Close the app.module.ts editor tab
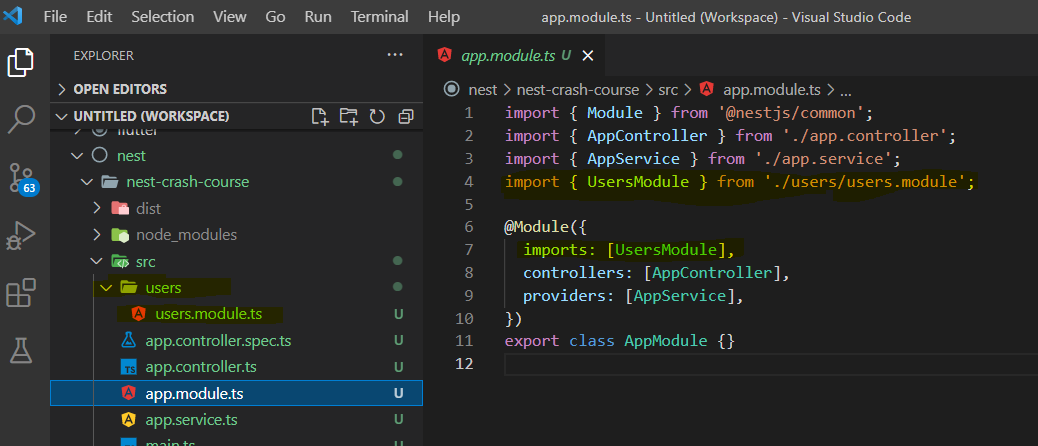1038x446 pixels. coord(588,55)
